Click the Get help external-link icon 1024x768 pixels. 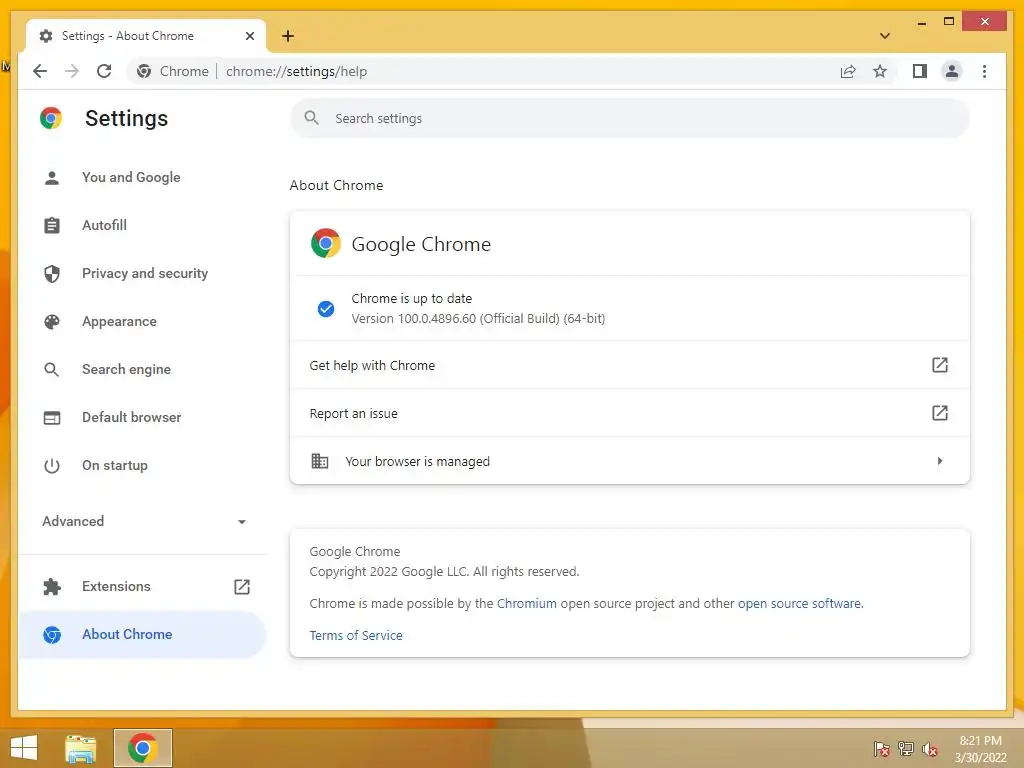pos(939,365)
